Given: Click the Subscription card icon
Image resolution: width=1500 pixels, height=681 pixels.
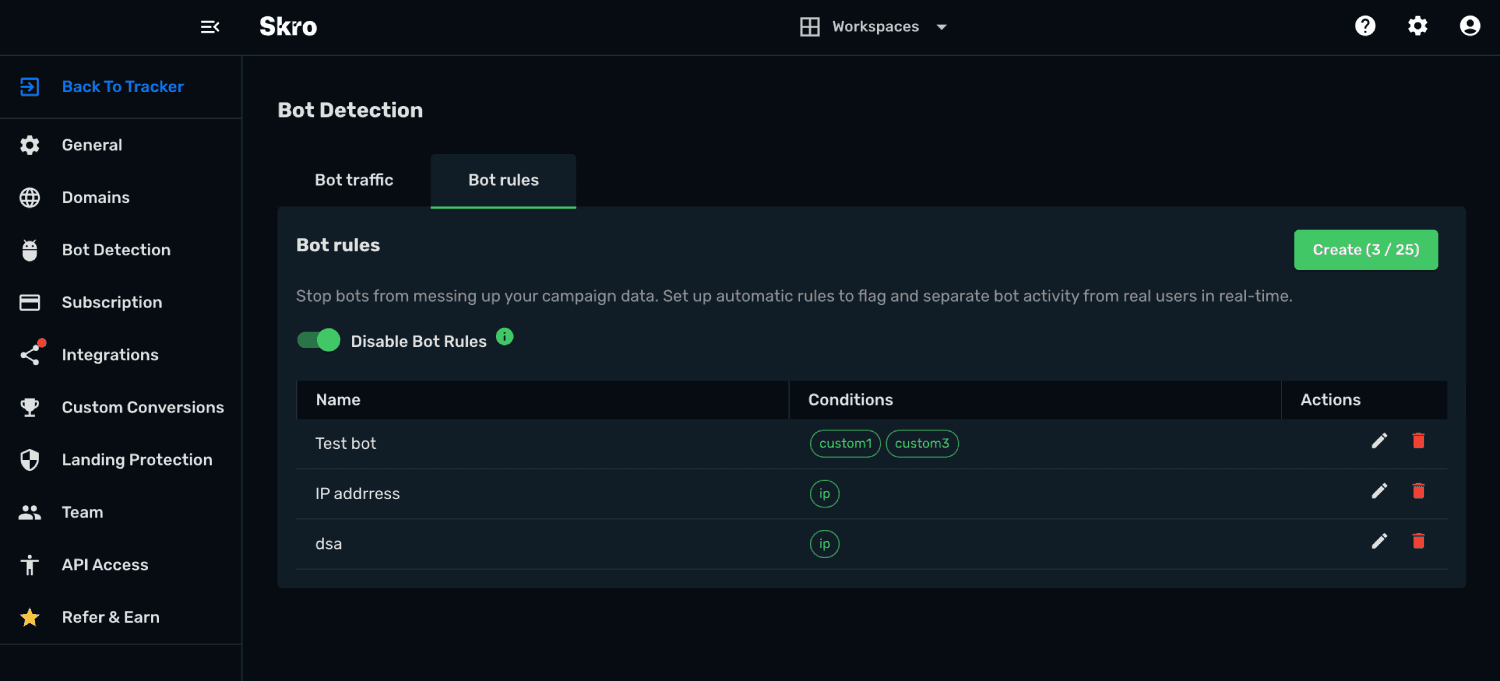Looking at the screenshot, I should pyautogui.click(x=30, y=302).
